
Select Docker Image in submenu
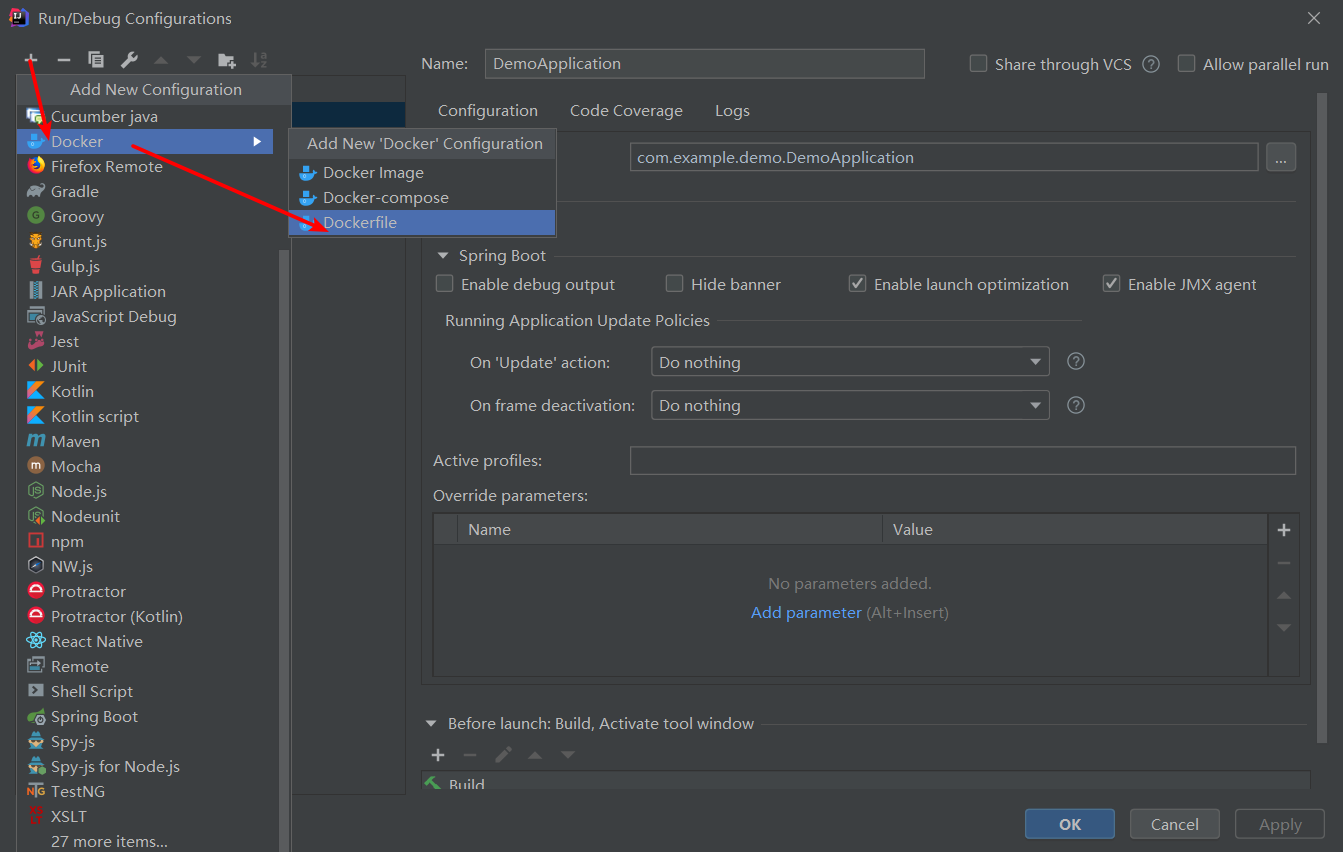pyautogui.click(x=422, y=172)
